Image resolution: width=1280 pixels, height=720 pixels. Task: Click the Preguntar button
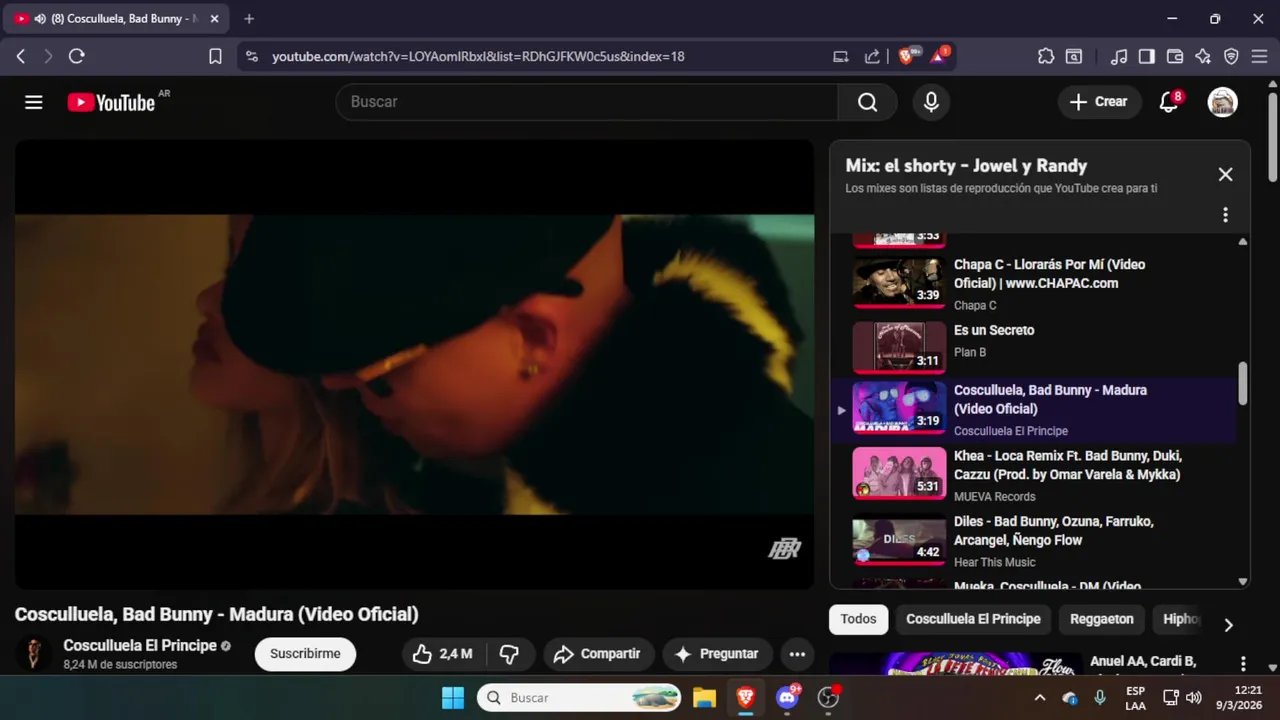717,654
